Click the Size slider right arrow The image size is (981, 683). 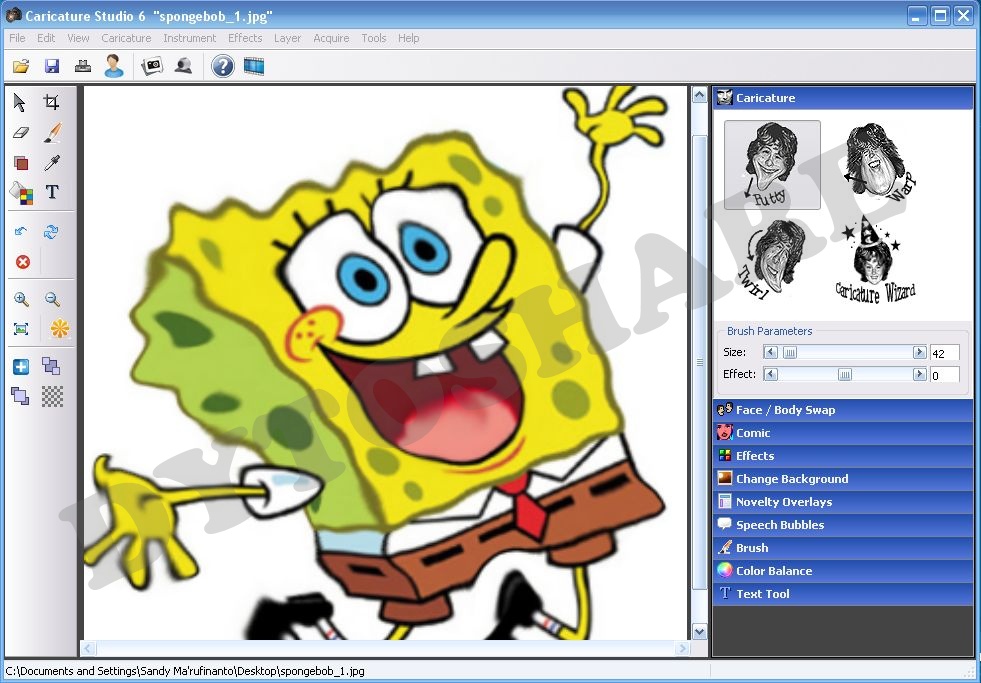point(919,353)
